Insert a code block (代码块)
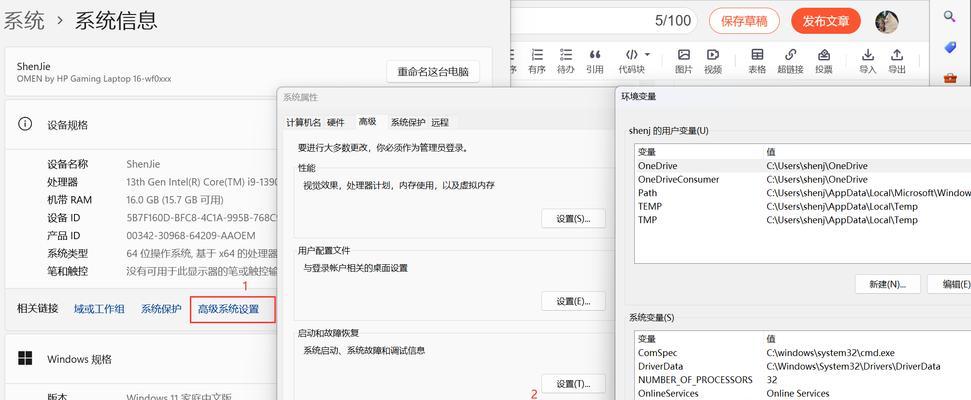This screenshot has height=400, width=971. click(632, 61)
